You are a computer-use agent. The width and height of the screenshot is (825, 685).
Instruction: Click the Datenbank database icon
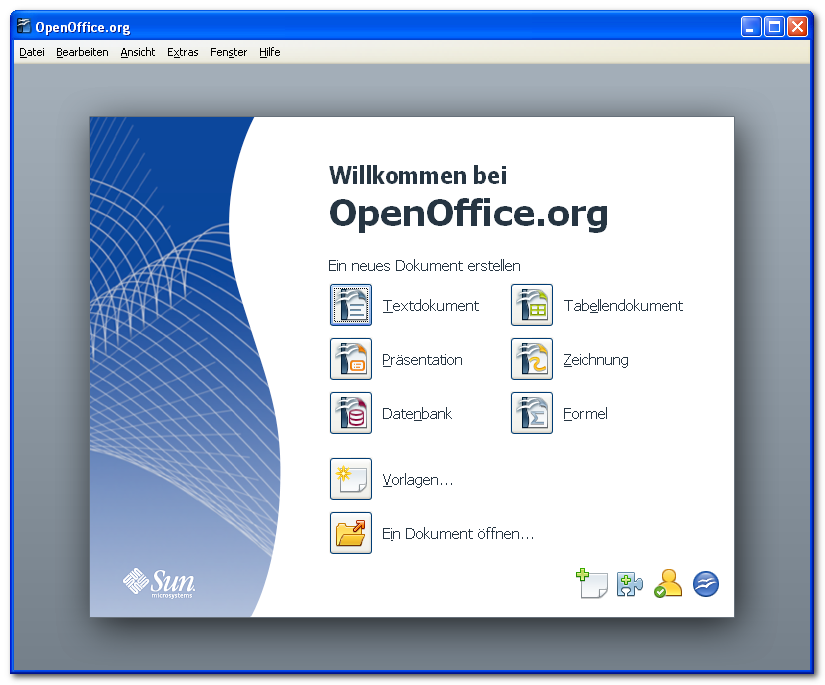(x=350, y=413)
